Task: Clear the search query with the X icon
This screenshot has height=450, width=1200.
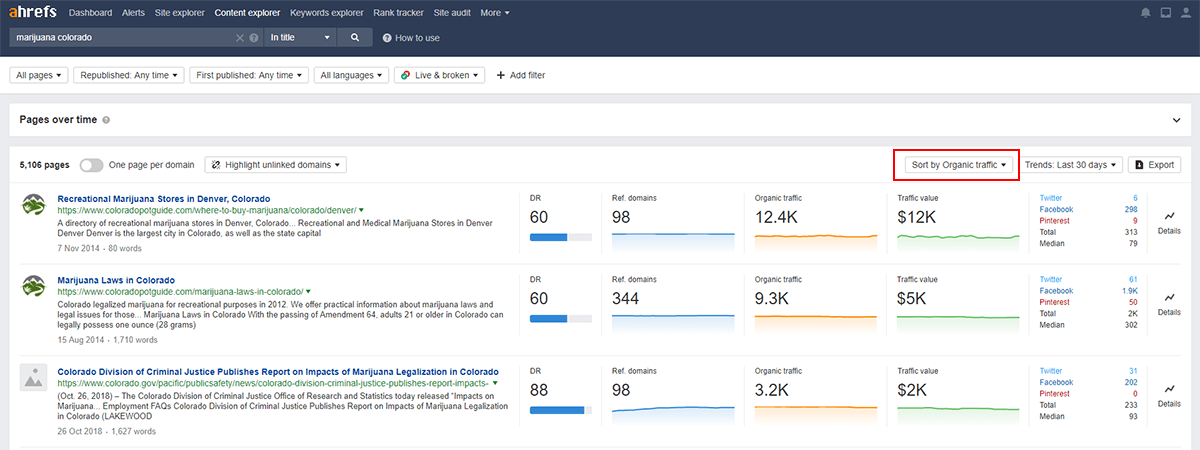Action: [240, 37]
